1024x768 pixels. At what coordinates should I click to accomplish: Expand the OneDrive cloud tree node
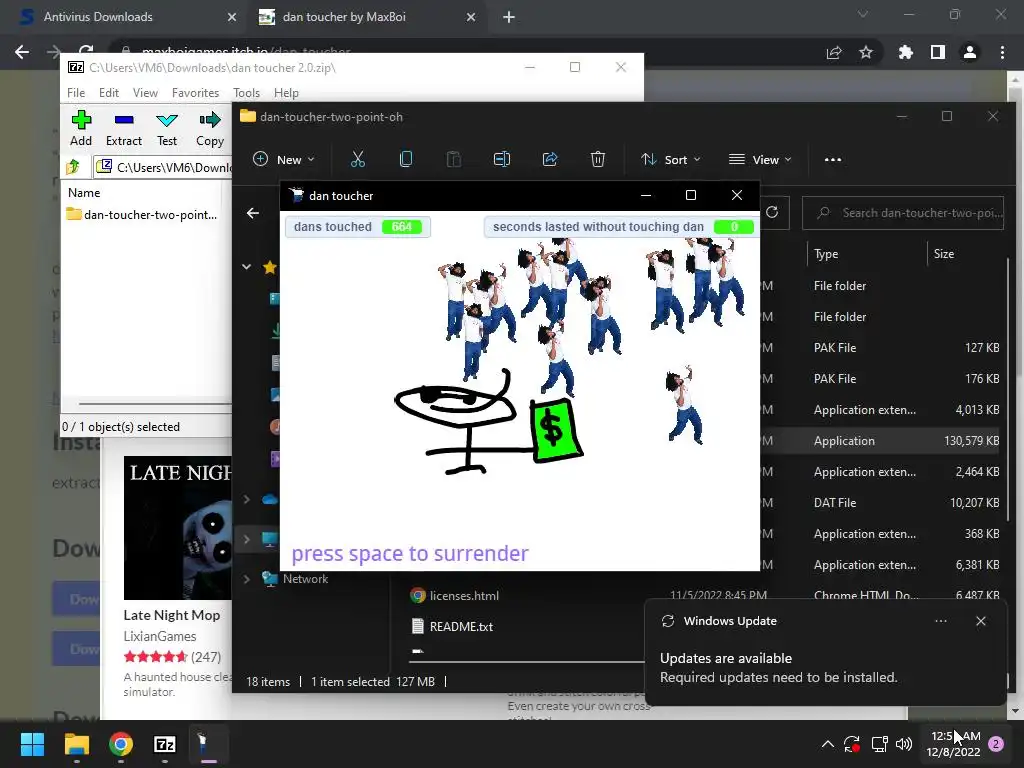[247, 500]
